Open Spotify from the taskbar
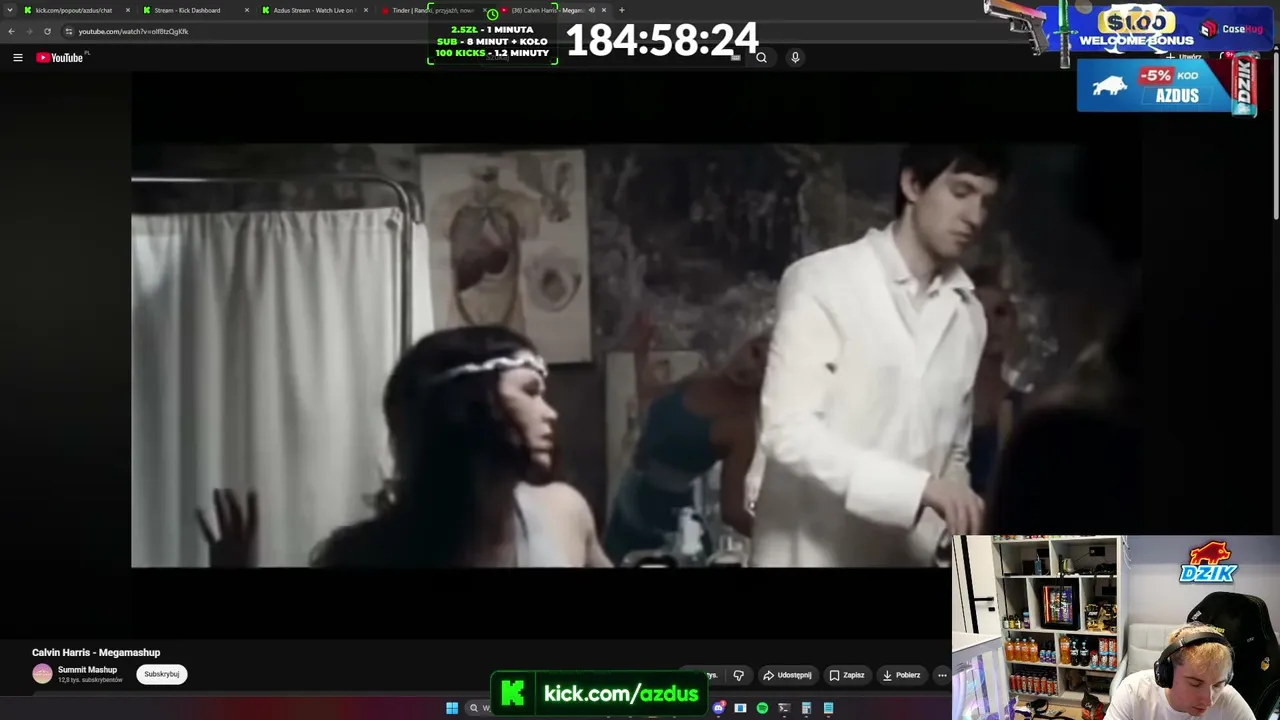The image size is (1280, 720). [x=762, y=708]
